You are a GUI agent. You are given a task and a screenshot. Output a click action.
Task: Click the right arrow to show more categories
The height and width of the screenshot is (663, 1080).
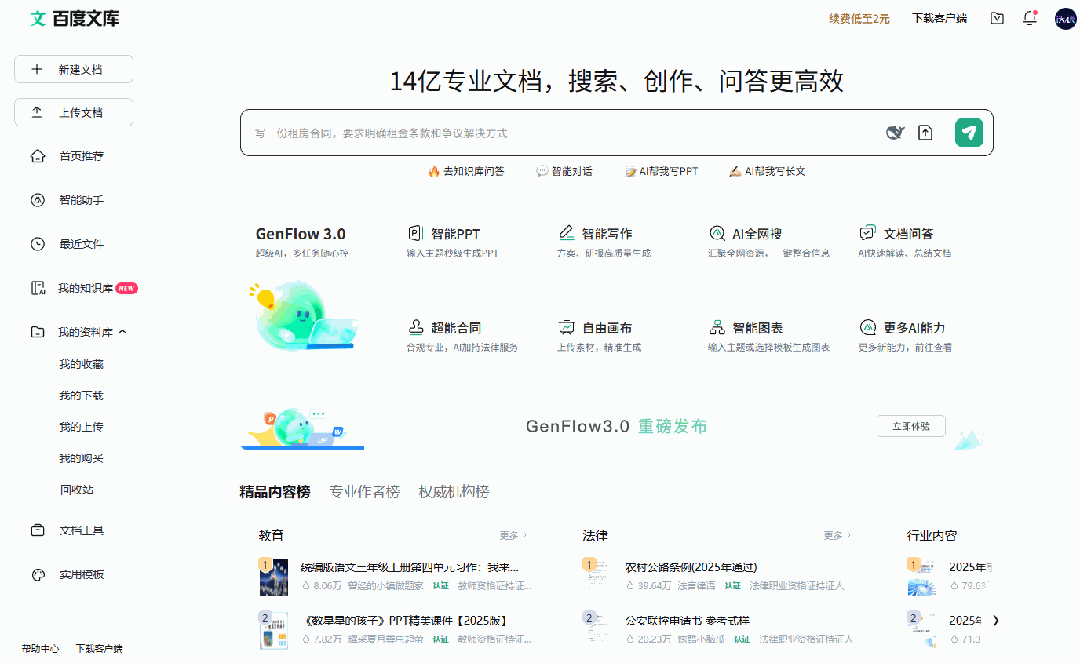tap(996, 620)
